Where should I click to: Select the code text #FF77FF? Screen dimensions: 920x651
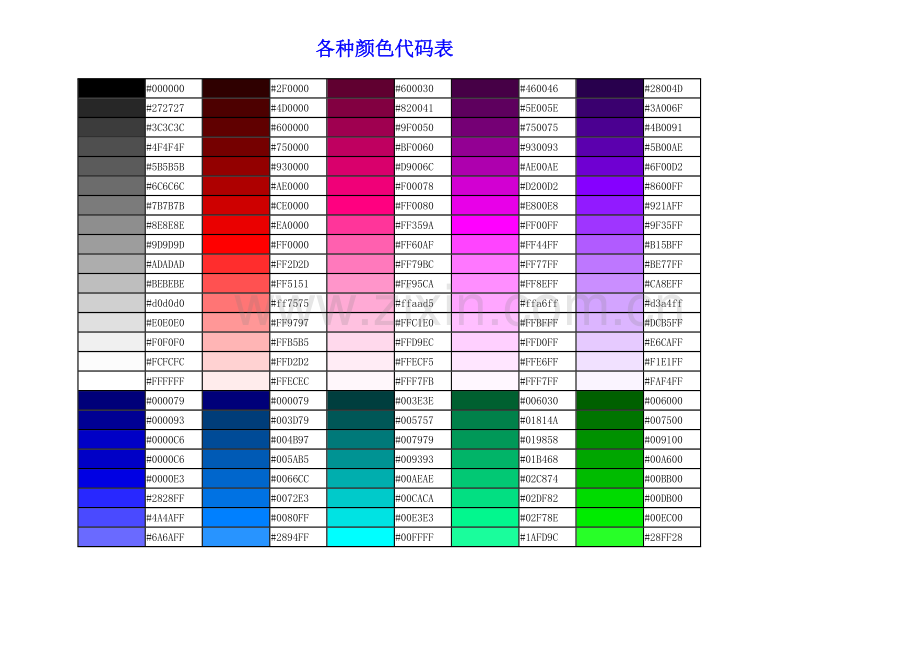(x=539, y=265)
